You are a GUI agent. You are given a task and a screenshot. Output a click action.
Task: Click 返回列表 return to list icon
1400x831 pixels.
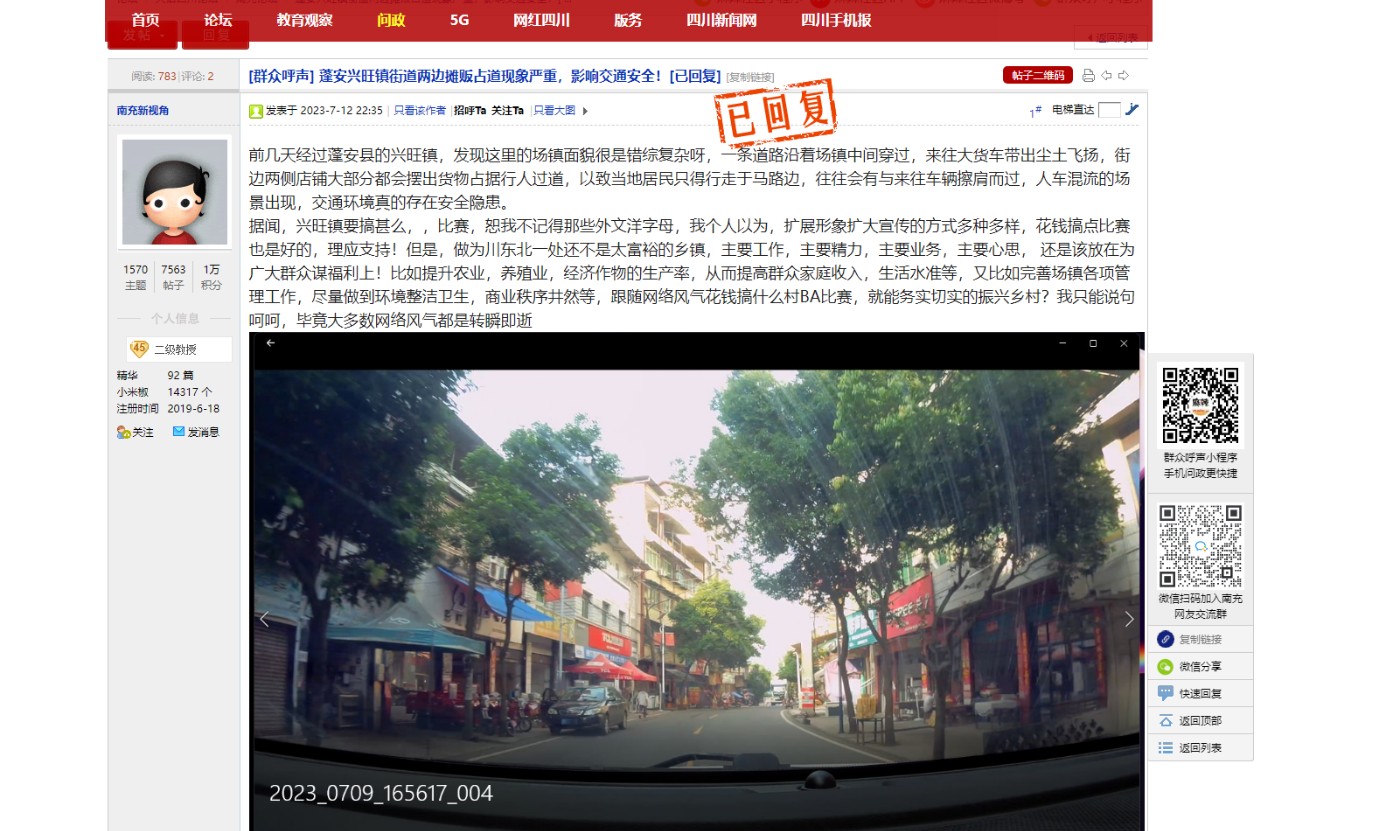click(x=1165, y=748)
